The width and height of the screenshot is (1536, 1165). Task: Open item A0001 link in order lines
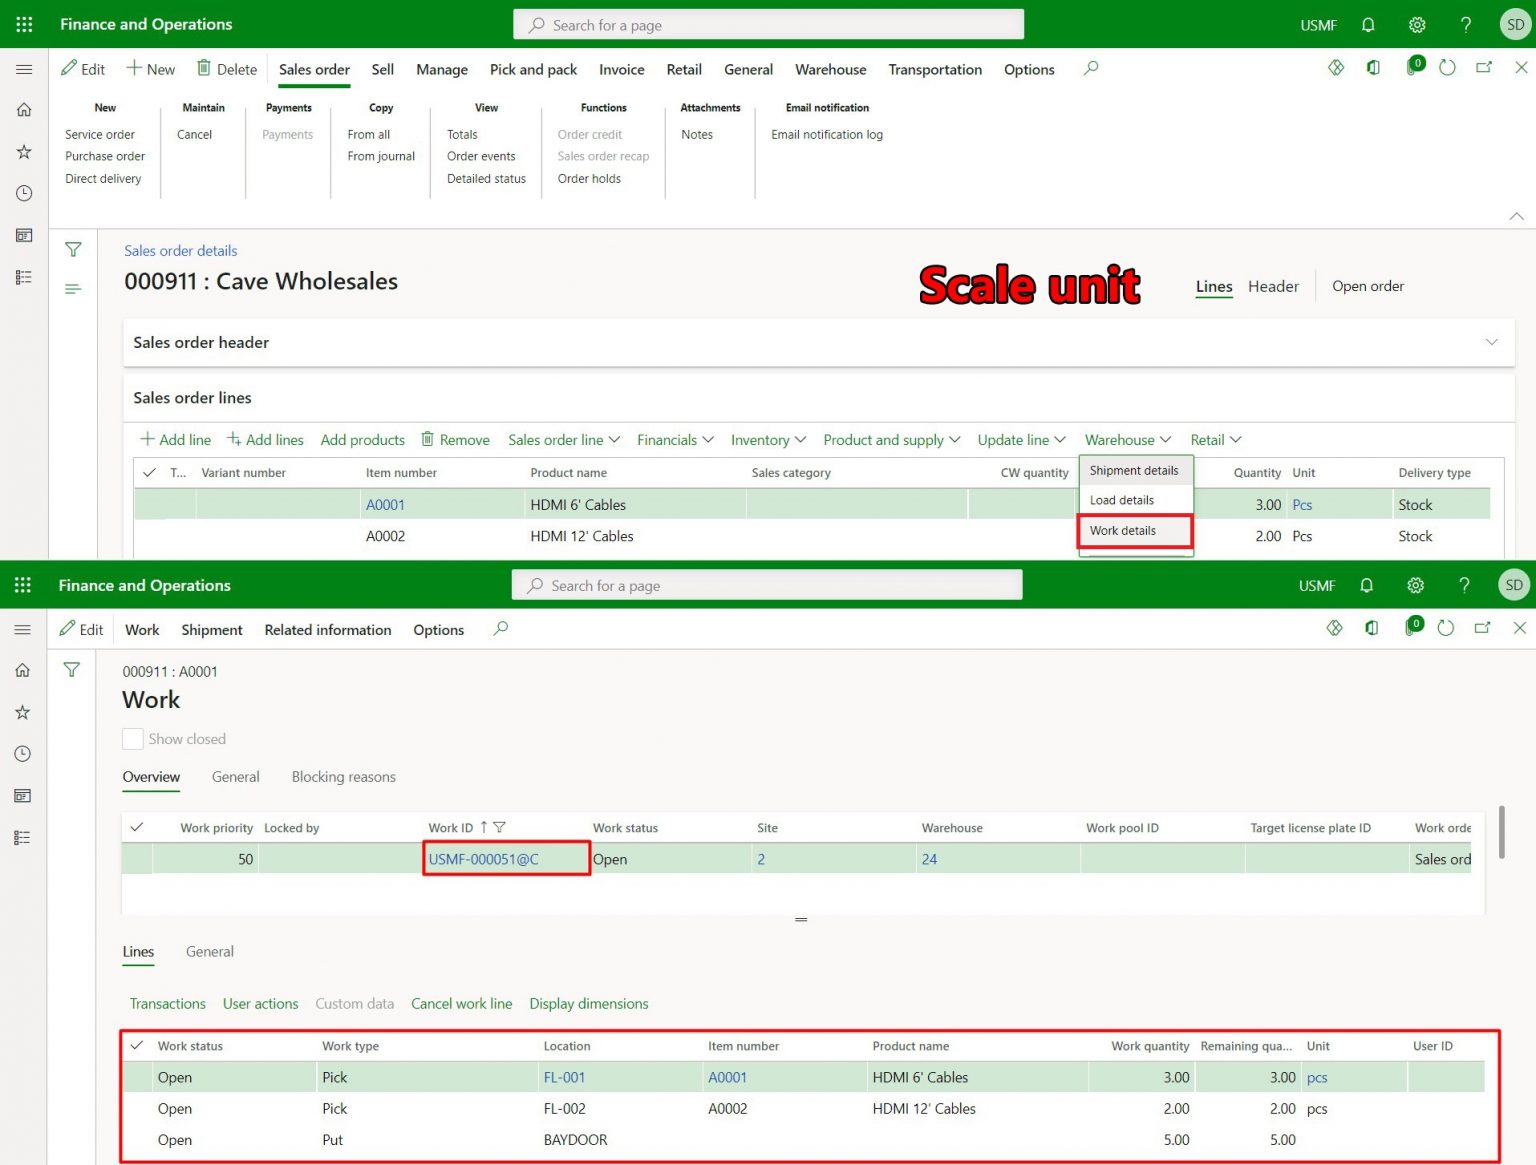(x=385, y=505)
